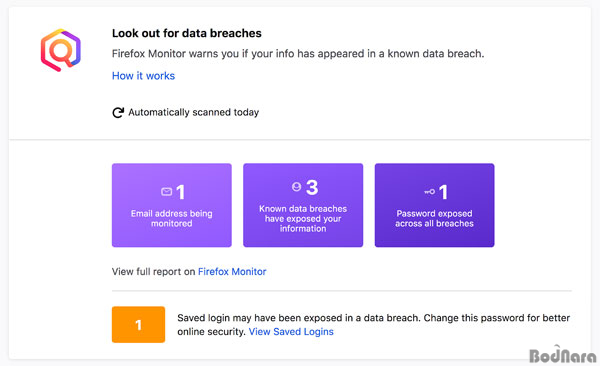Select the Email address being monitored card
Screen dimensions: 600x366
171,205
